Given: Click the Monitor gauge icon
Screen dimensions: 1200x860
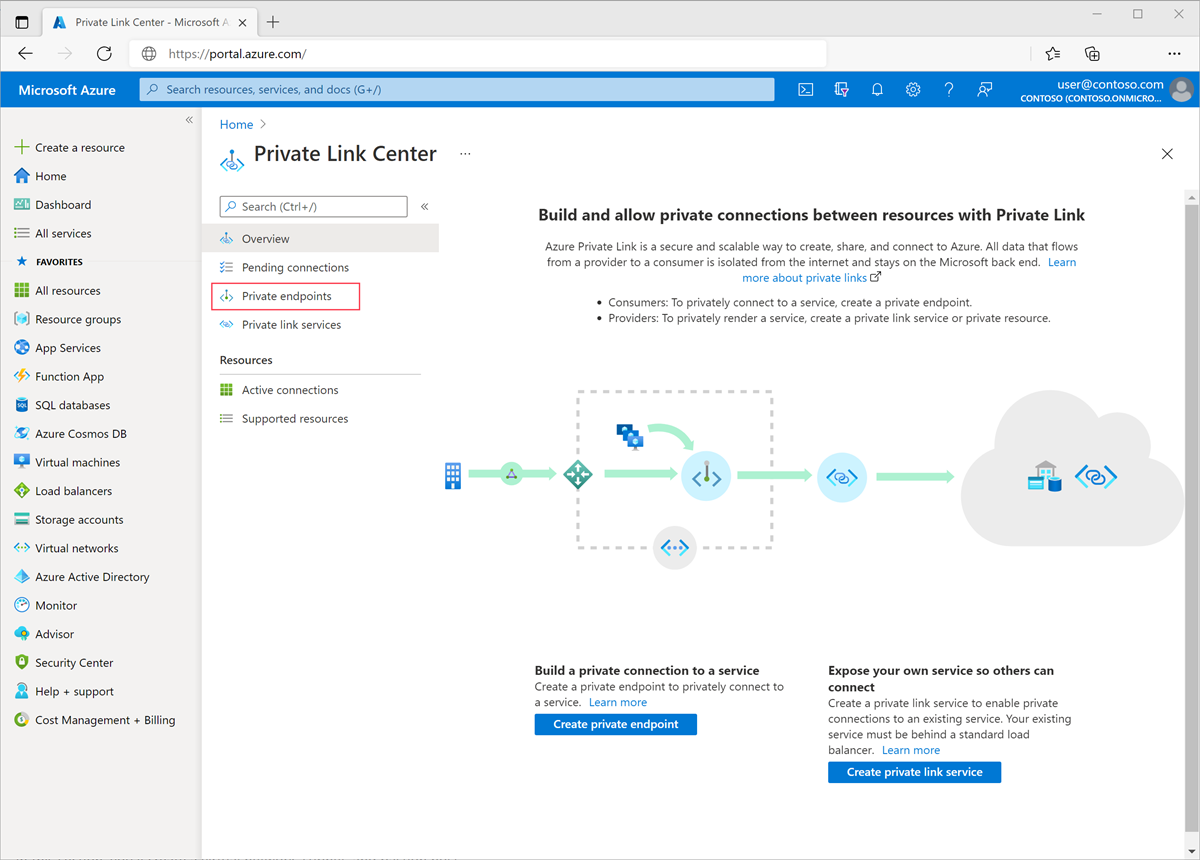Looking at the screenshot, I should click(x=22, y=605).
